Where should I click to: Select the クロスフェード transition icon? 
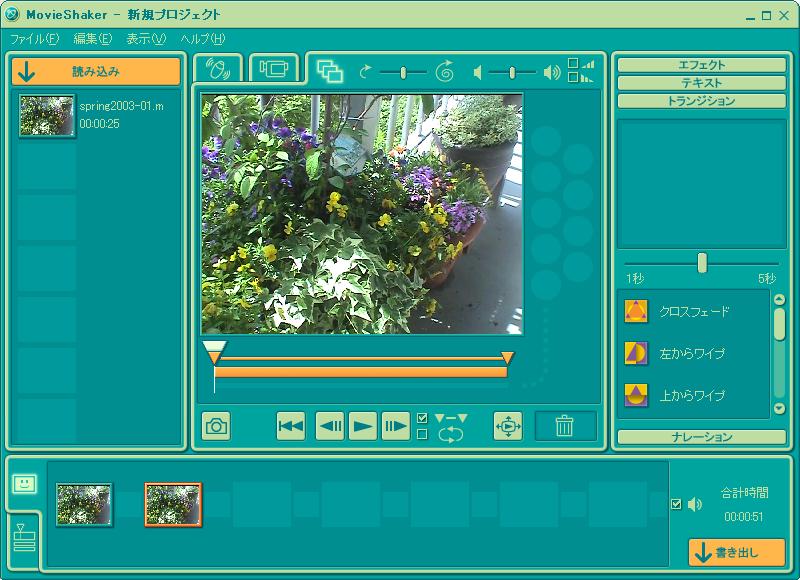pyautogui.click(x=636, y=311)
